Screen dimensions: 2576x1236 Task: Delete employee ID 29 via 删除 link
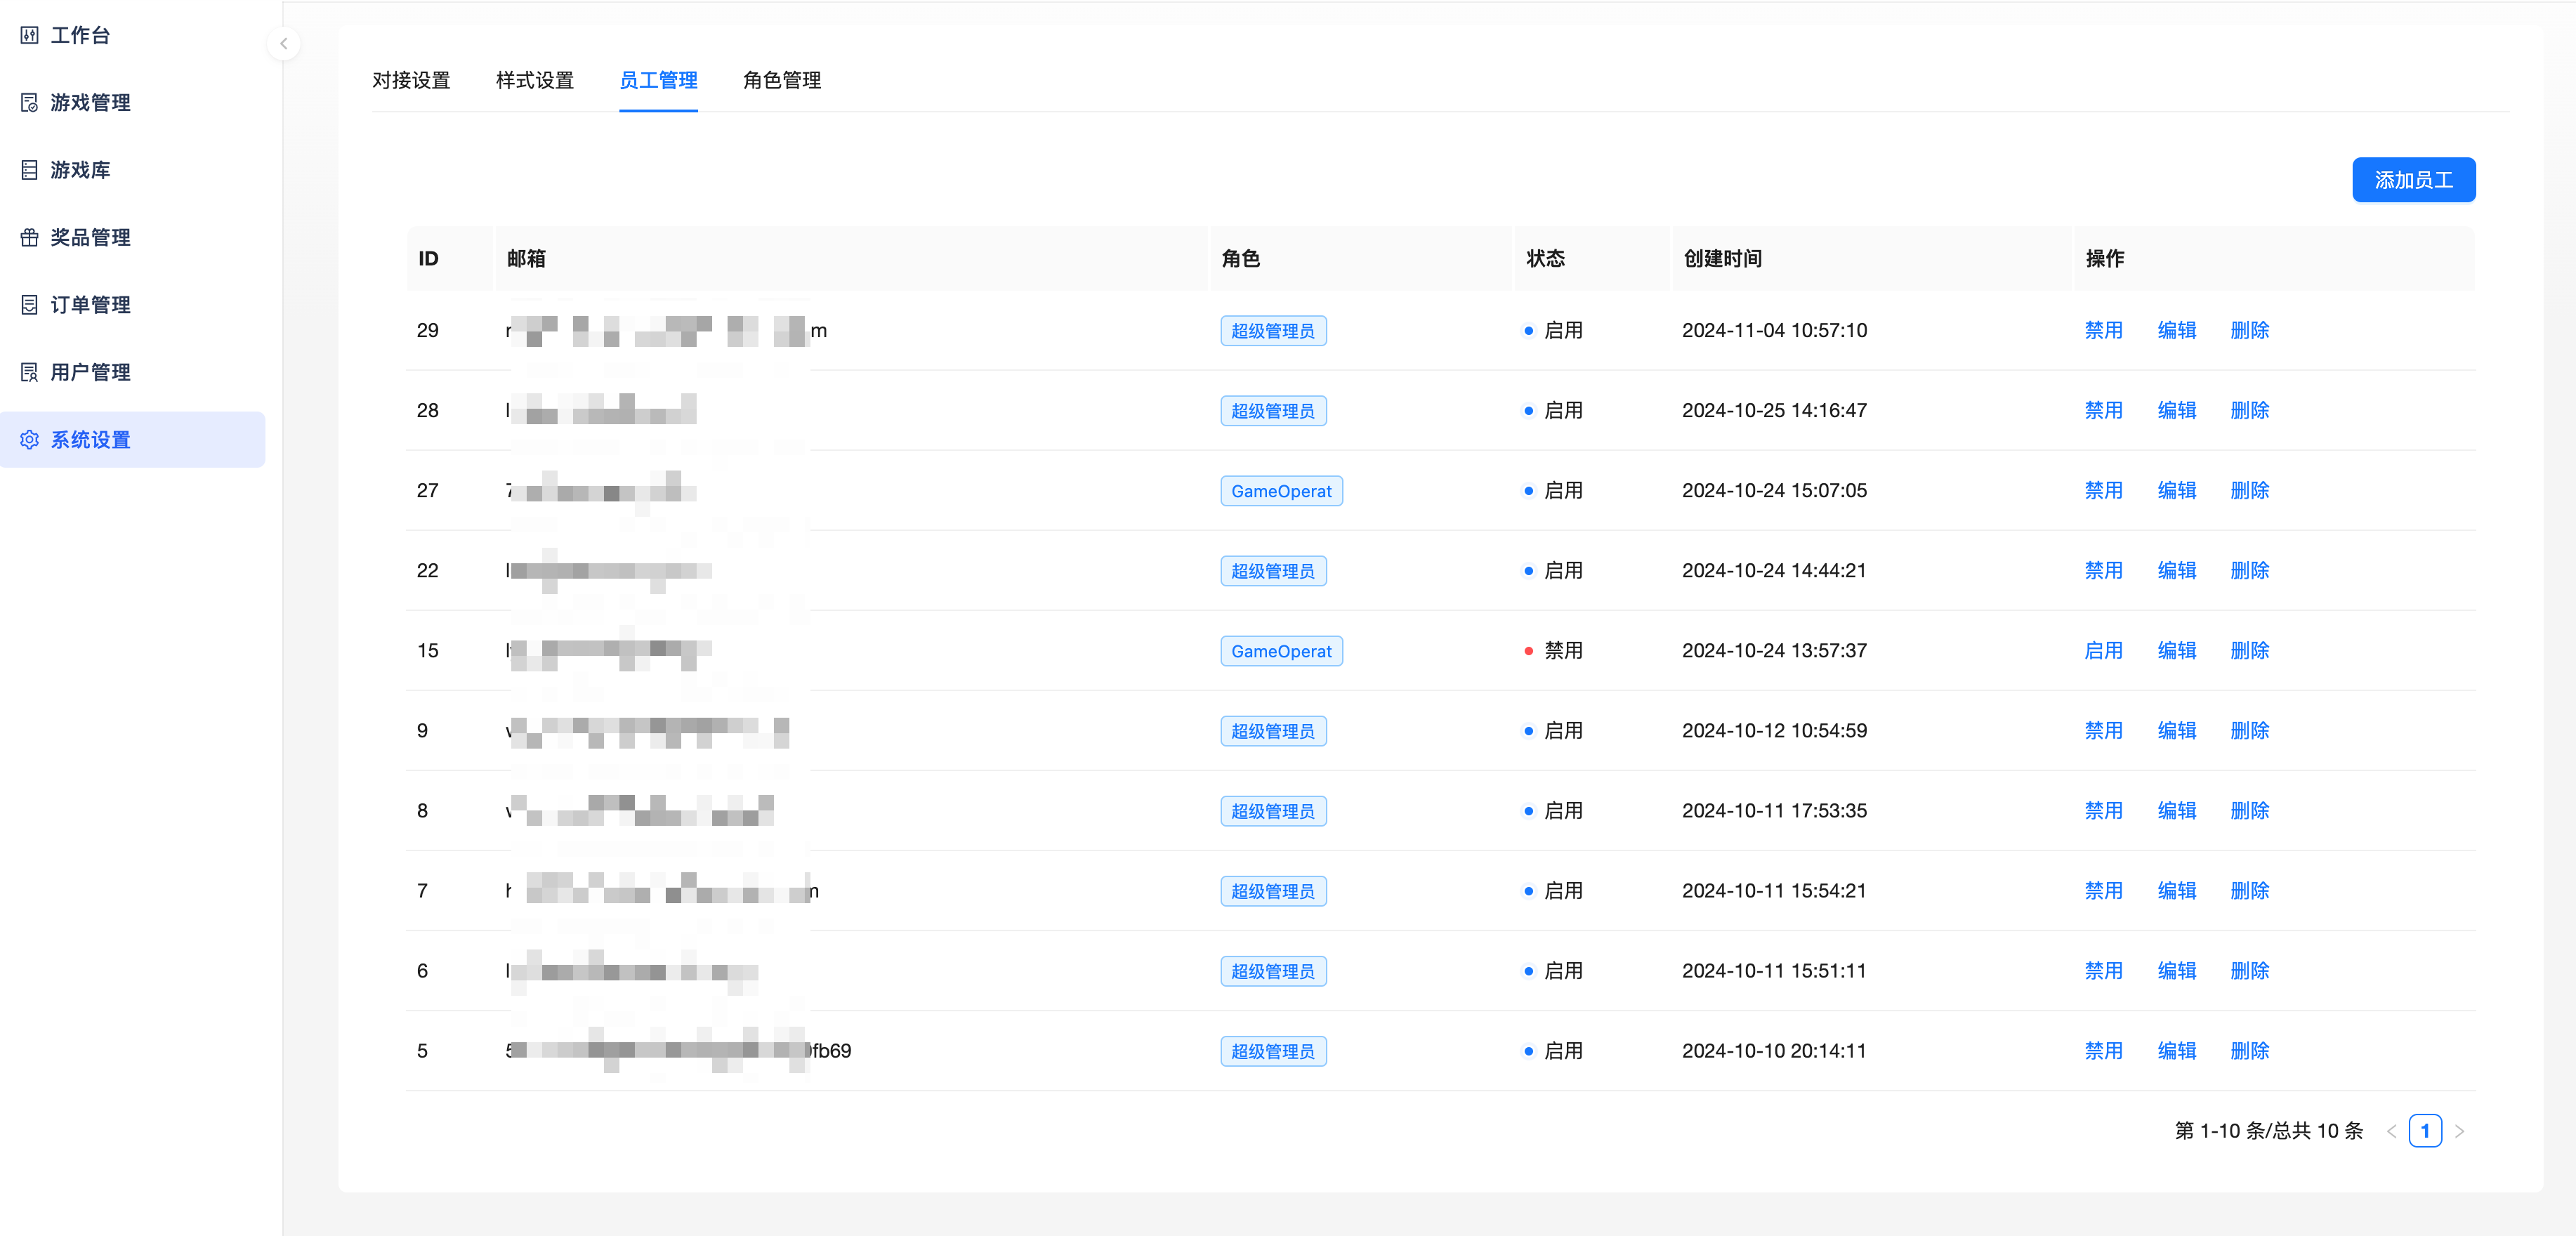[x=2249, y=330]
